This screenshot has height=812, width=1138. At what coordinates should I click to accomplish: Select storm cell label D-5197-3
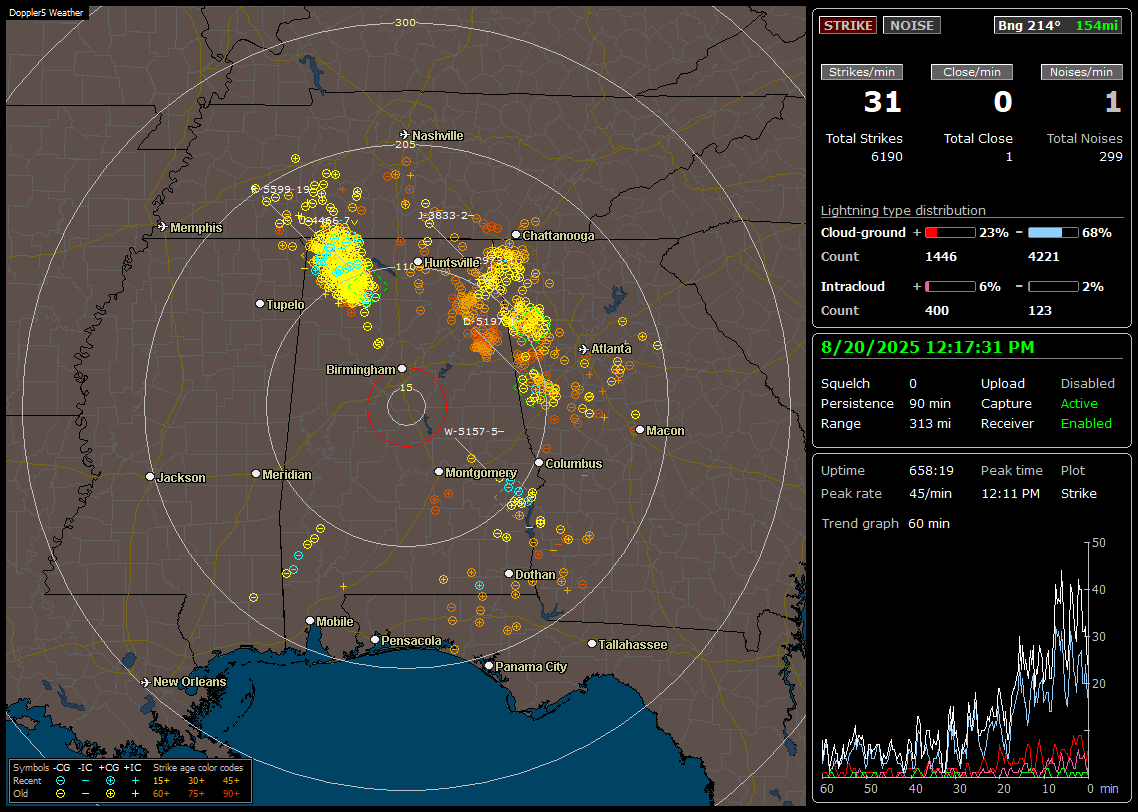[x=489, y=321]
